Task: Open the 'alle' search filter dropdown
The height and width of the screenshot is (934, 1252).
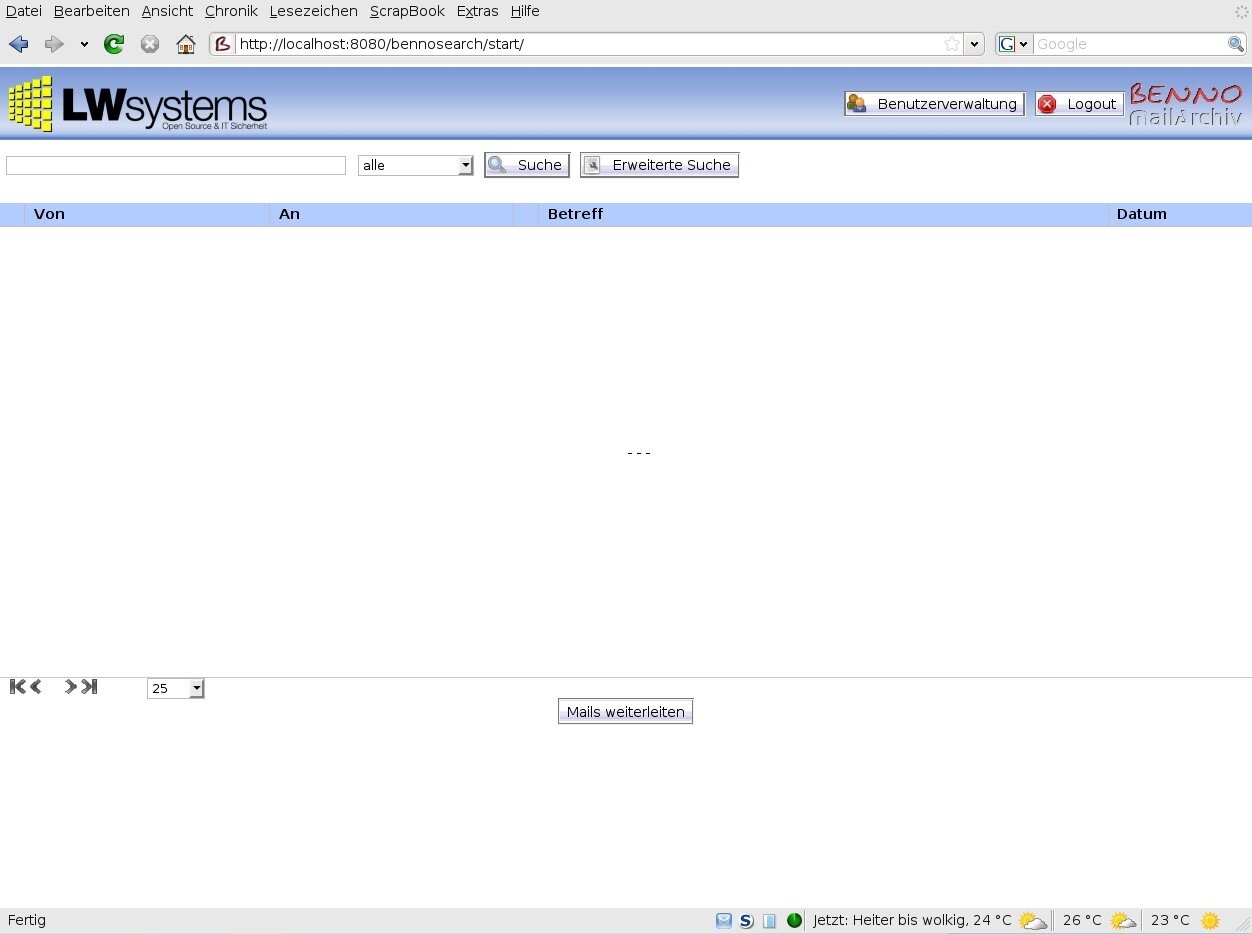Action: pos(463,165)
